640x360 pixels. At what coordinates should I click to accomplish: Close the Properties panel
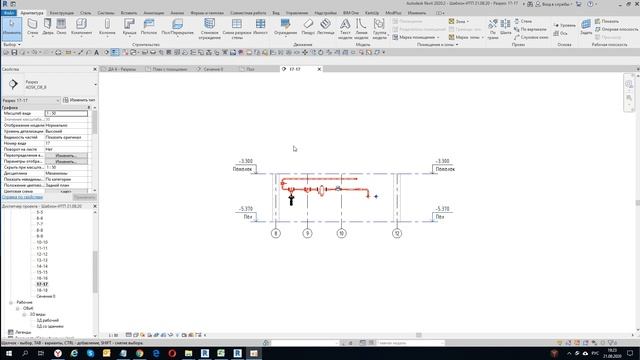[95, 69]
